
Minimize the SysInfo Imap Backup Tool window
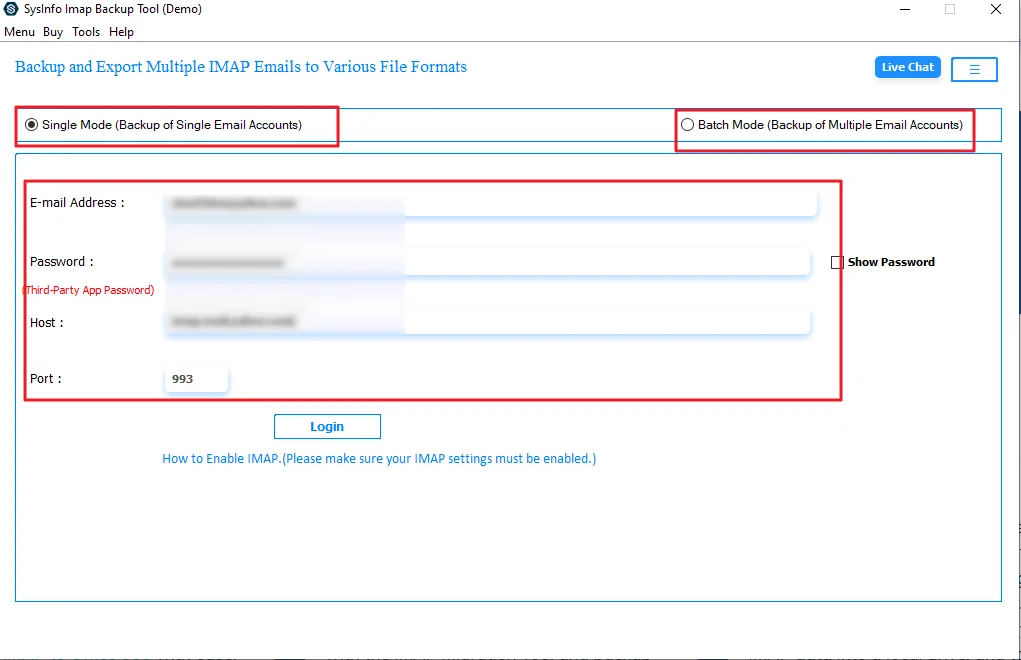coord(903,9)
